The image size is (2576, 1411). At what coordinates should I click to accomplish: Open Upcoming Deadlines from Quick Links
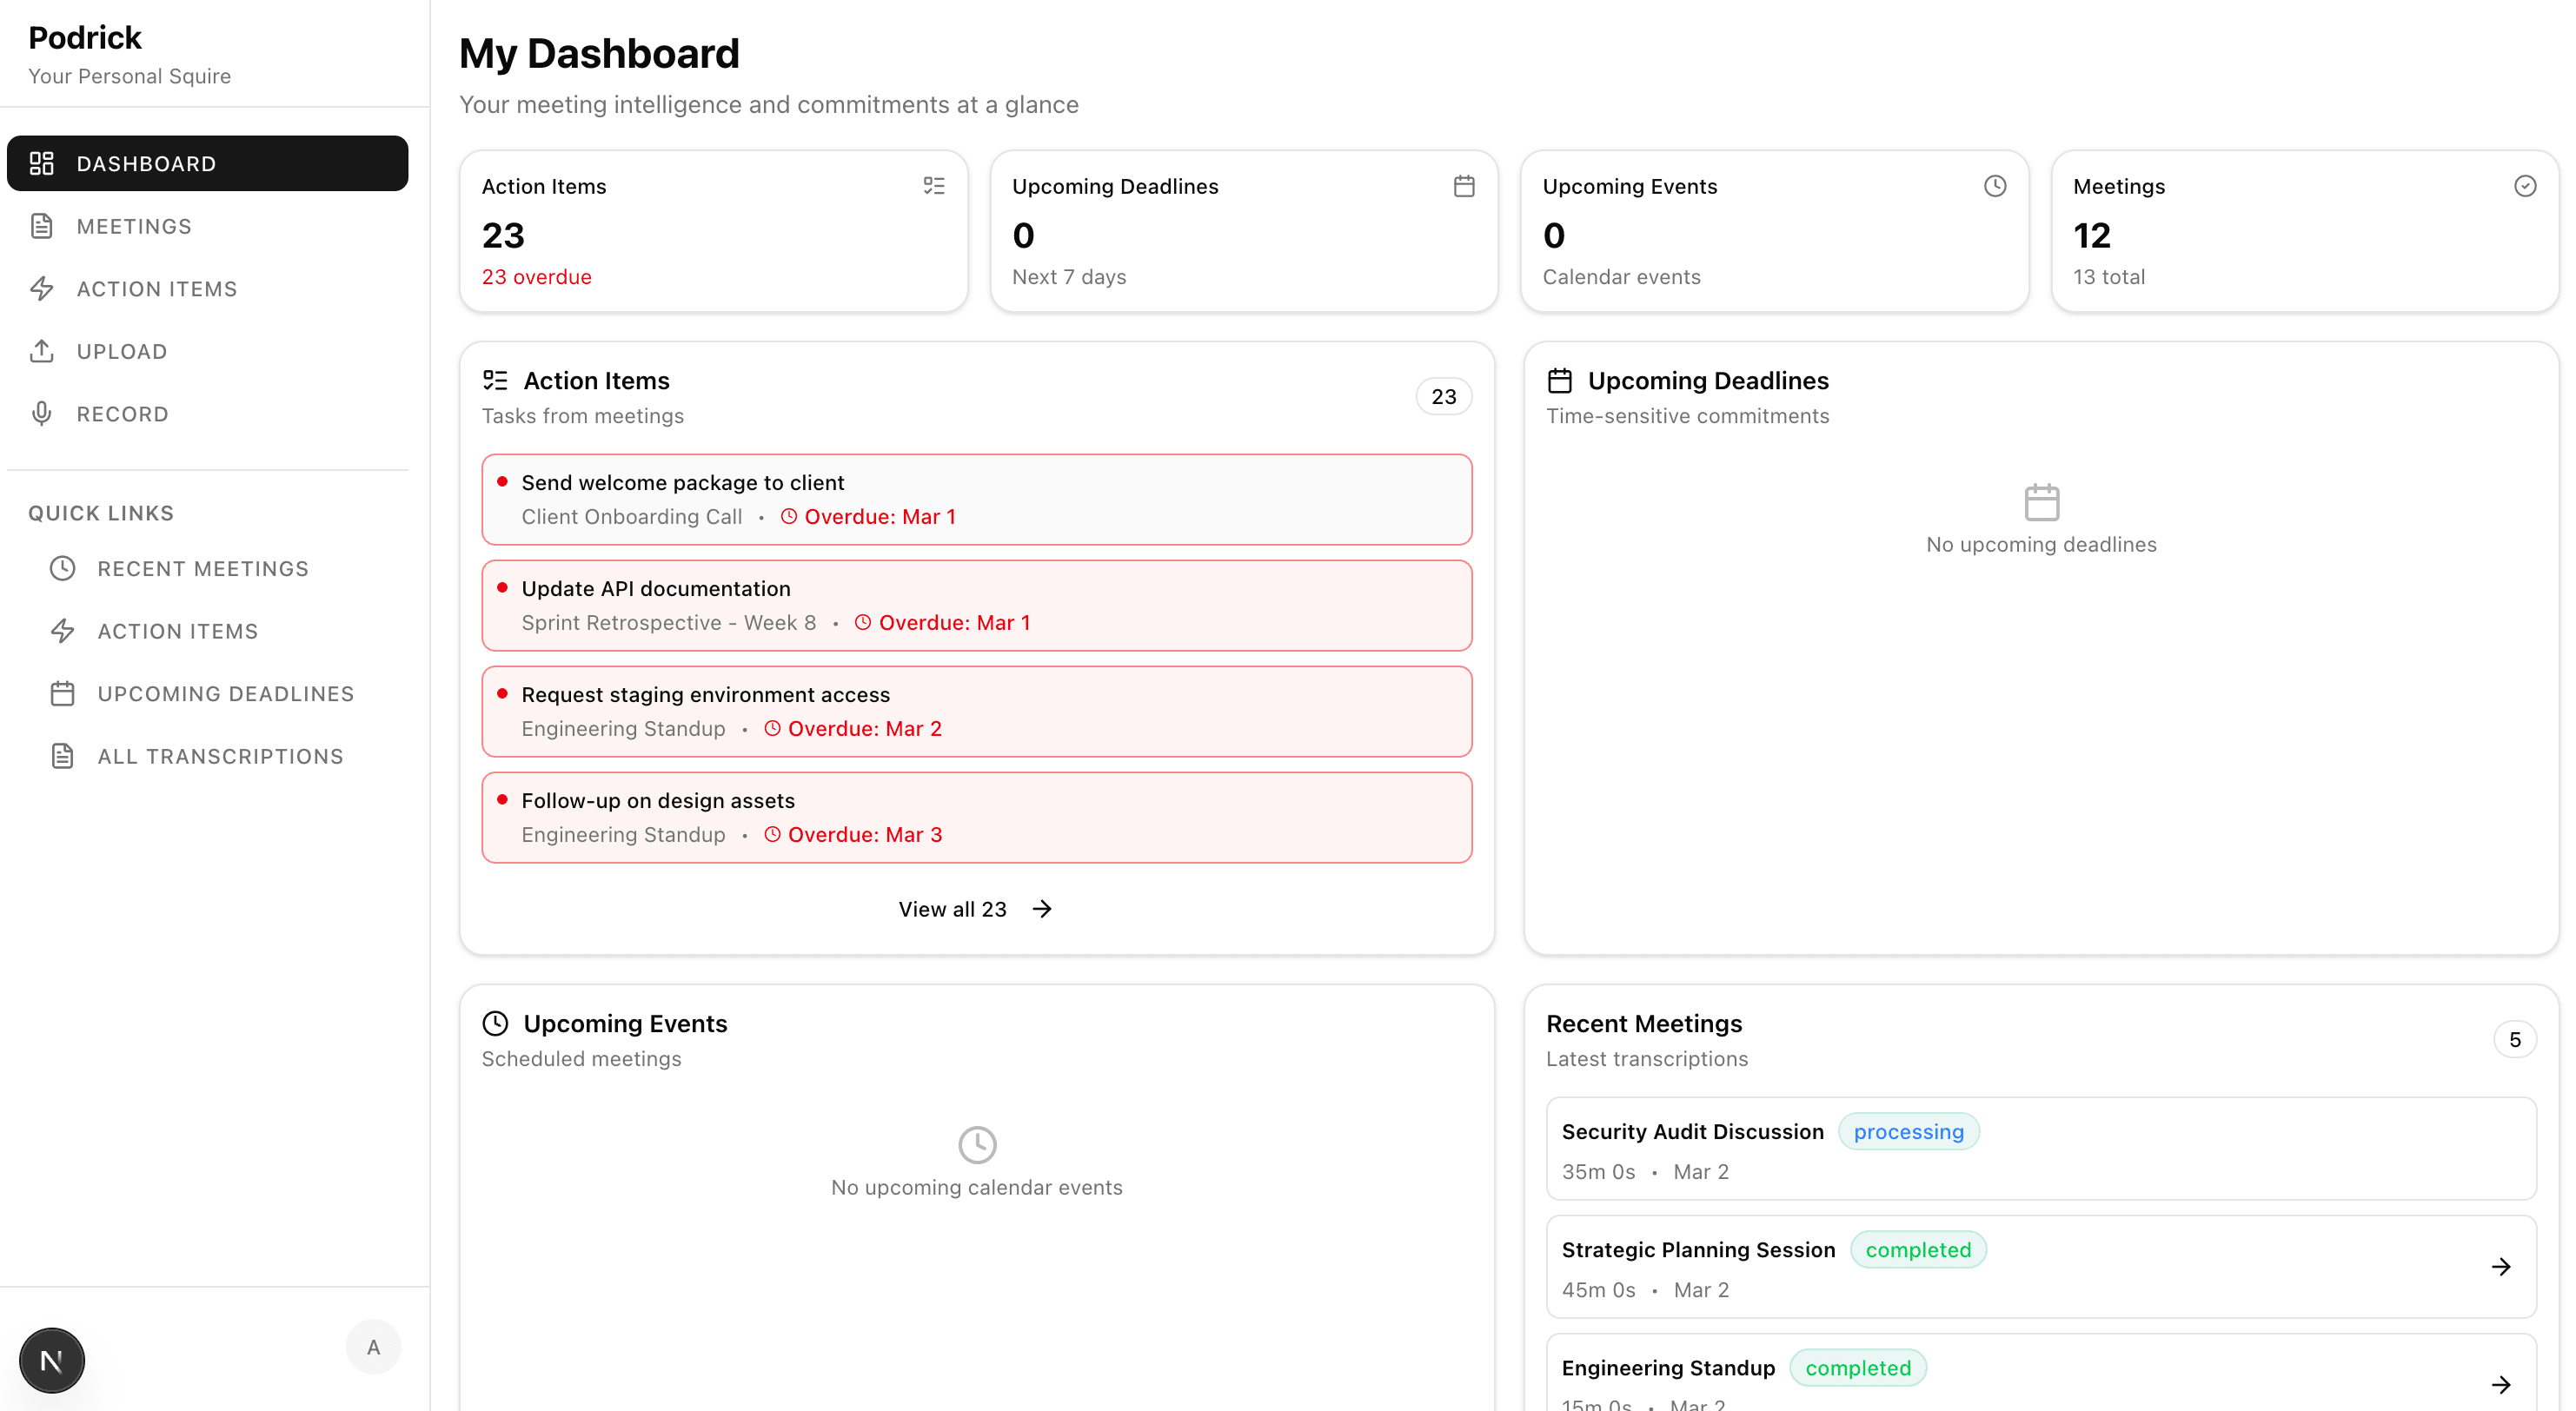click(226, 693)
